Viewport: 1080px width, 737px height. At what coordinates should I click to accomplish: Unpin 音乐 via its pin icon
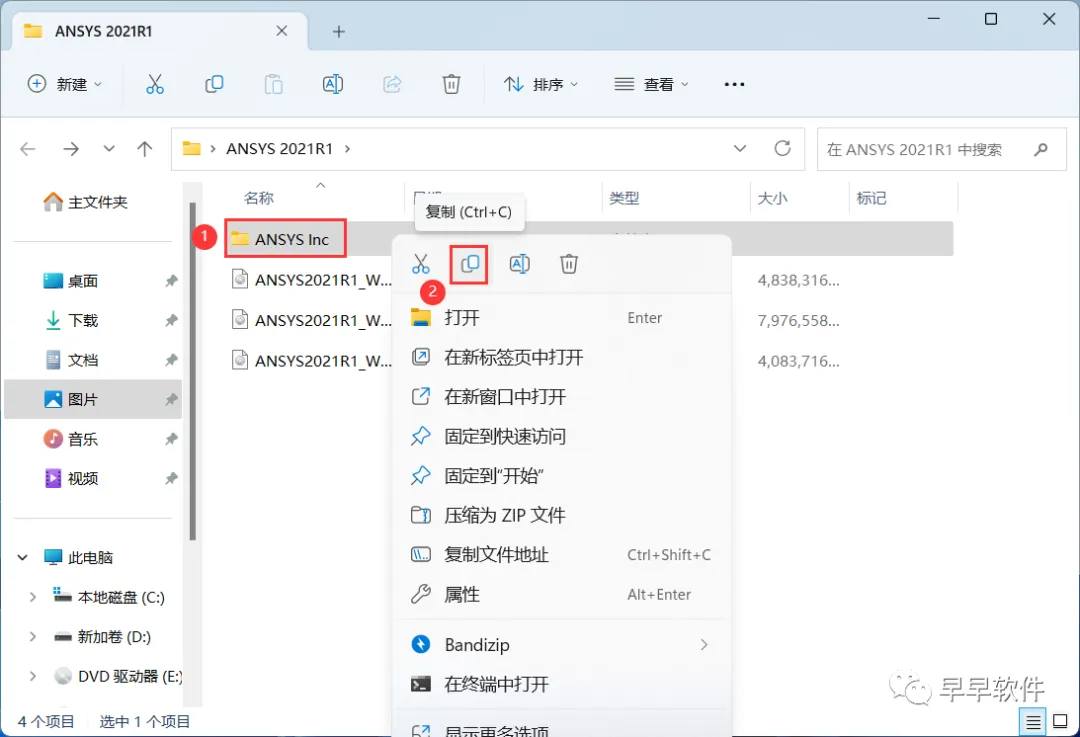click(x=172, y=439)
